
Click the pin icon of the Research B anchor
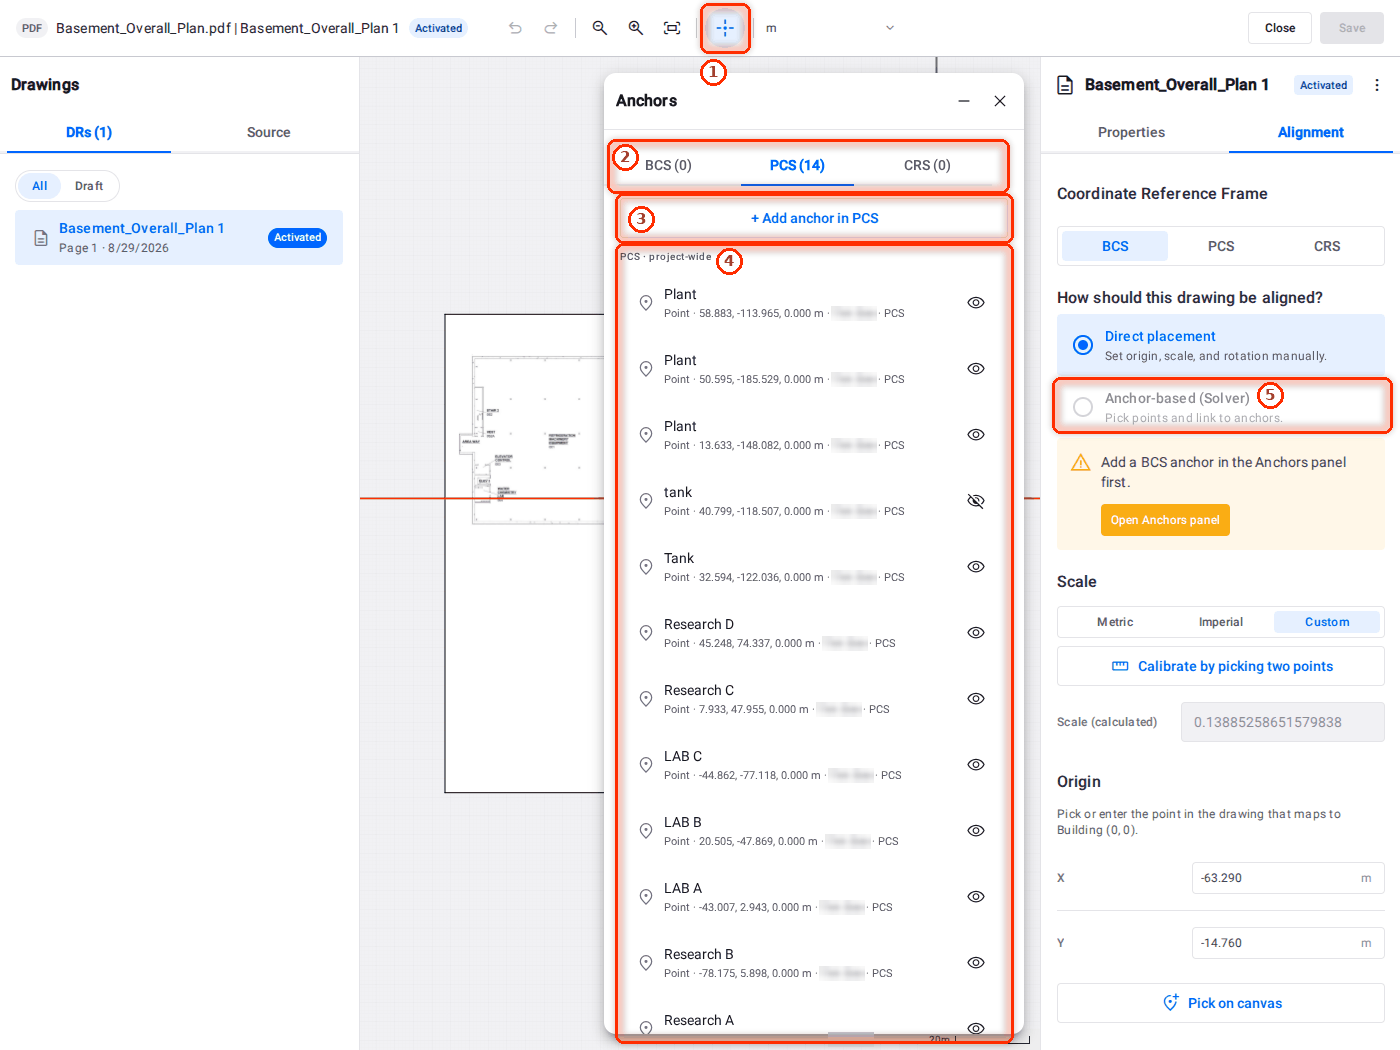click(646, 963)
